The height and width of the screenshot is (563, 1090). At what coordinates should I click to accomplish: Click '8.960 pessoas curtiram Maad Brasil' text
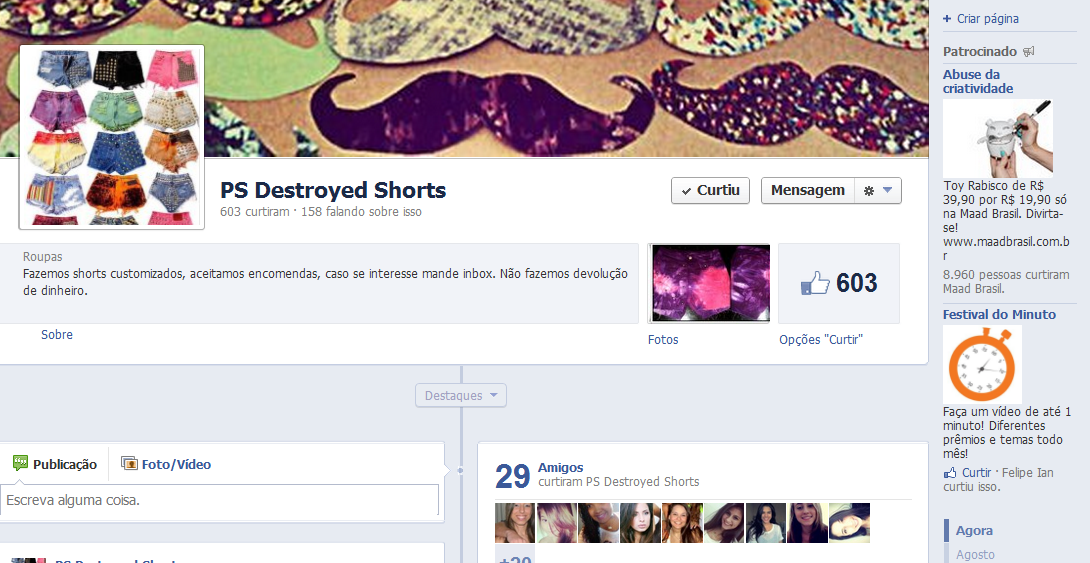pyautogui.click(x=1006, y=282)
